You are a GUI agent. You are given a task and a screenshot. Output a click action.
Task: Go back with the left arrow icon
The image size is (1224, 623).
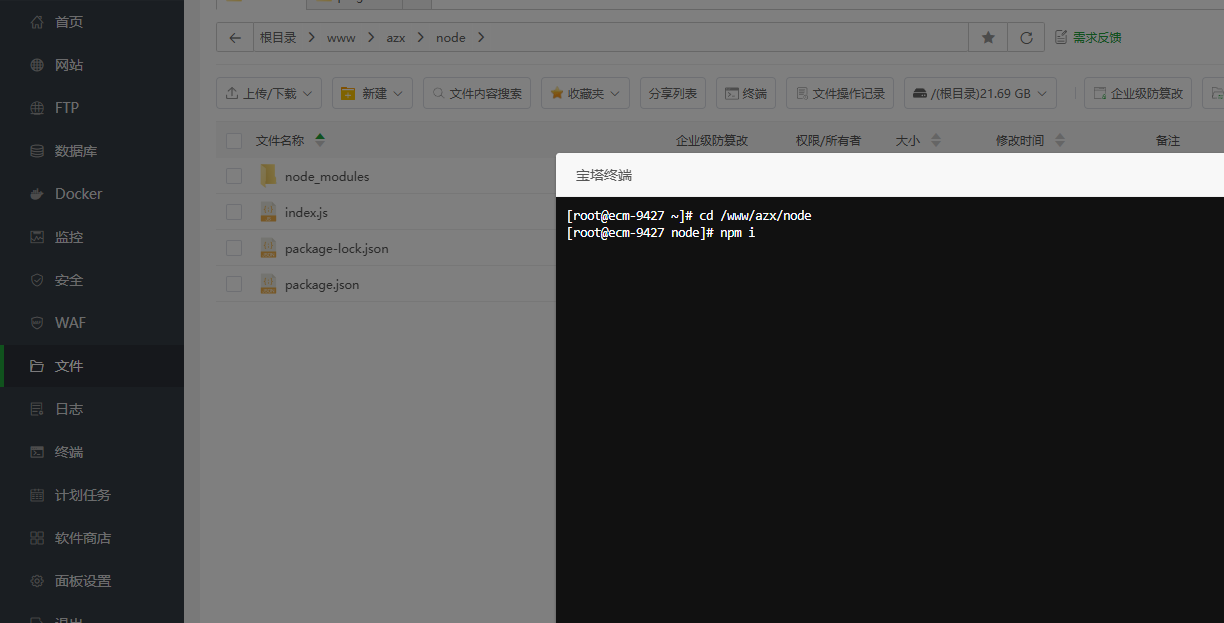coord(235,37)
